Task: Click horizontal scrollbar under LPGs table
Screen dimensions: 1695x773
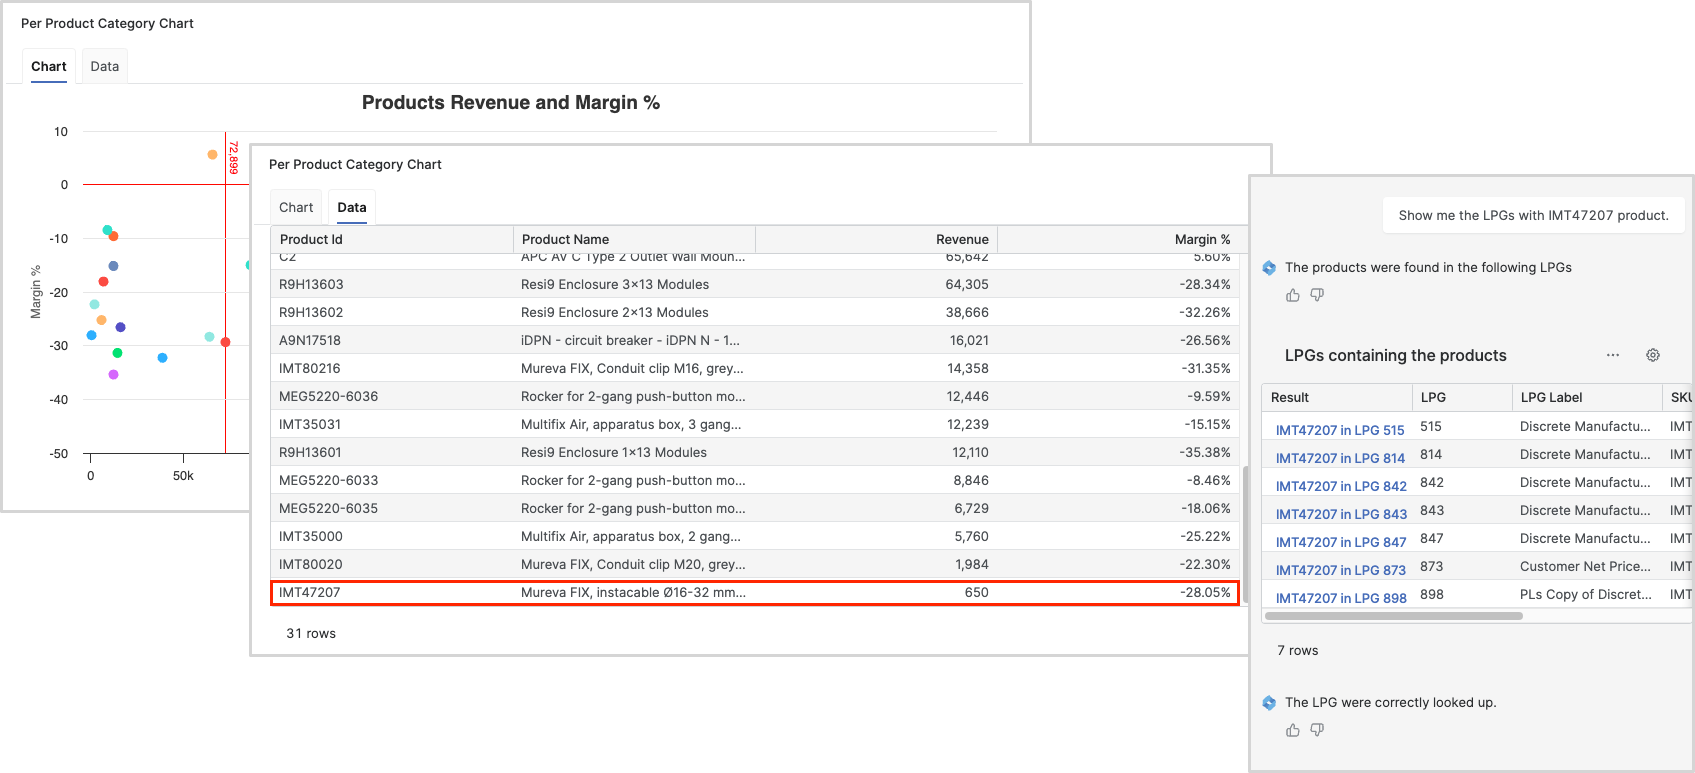Action: coord(1393,616)
